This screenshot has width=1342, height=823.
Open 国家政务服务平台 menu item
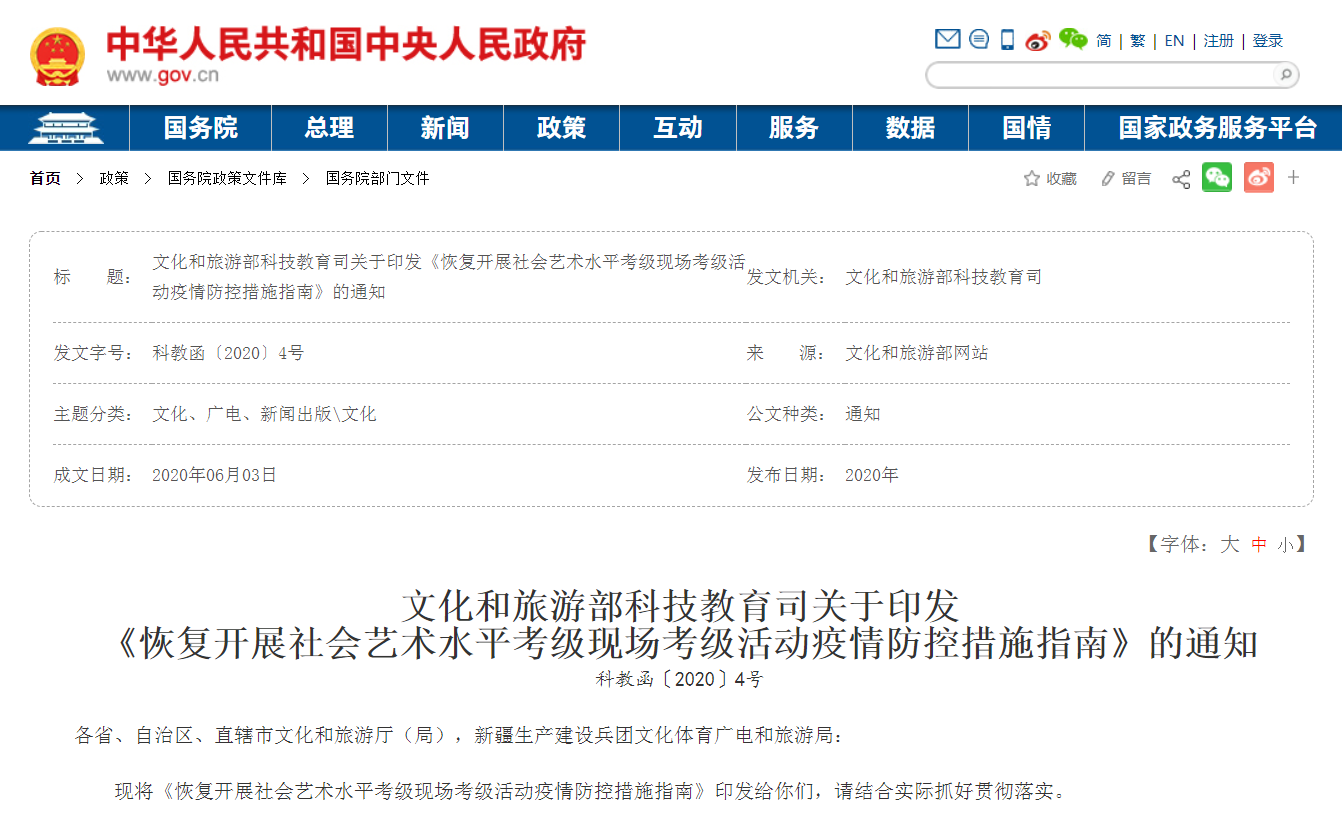(x=1217, y=128)
